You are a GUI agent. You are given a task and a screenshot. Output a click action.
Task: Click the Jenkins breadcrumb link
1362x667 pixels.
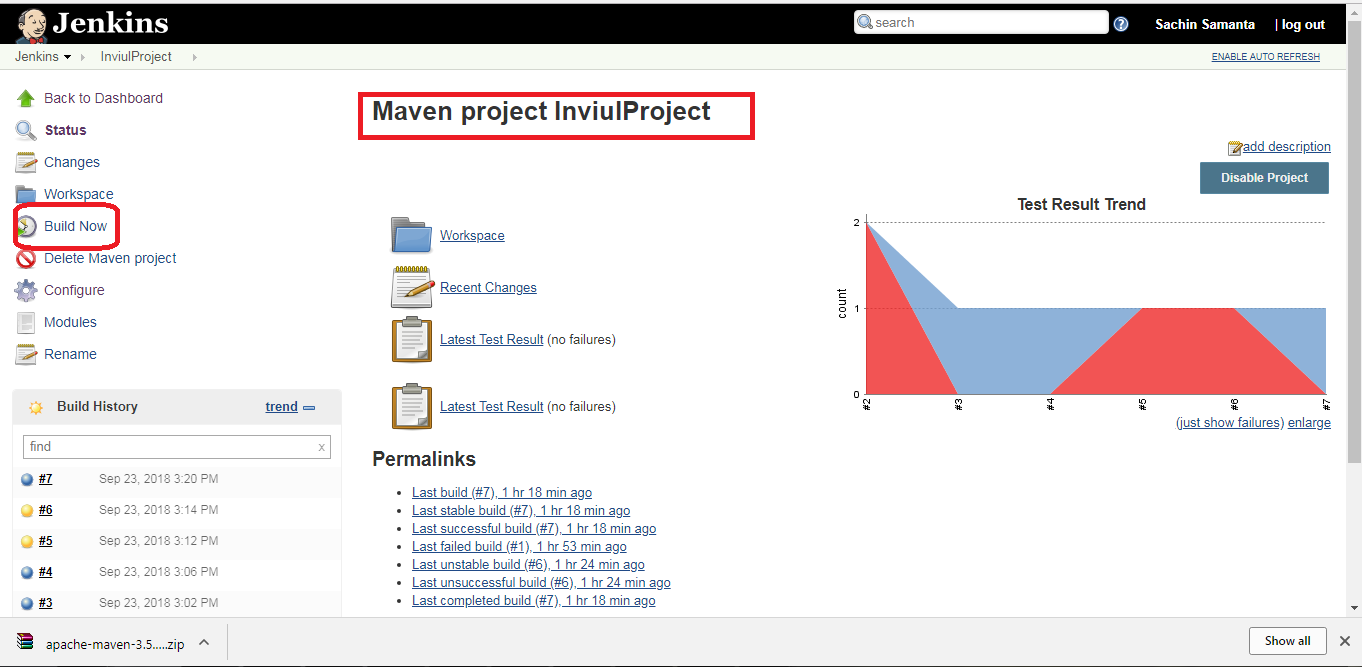36,57
